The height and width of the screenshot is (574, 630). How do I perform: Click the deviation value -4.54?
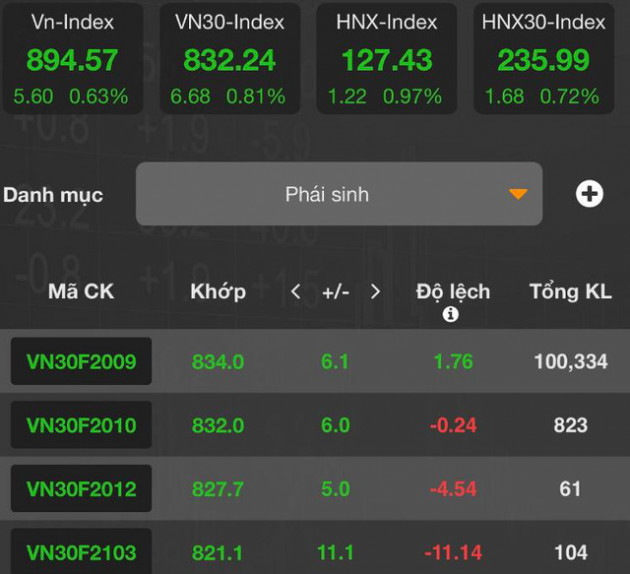point(453,489)
